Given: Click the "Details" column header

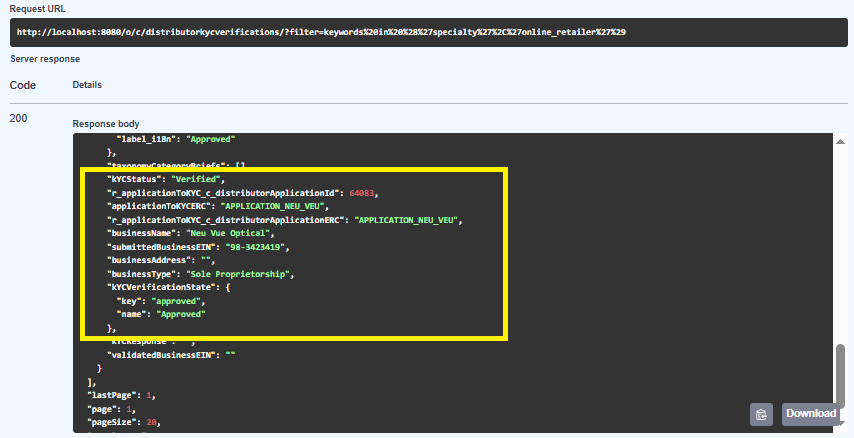Looking at the screenshot, I should pos(87,85).
